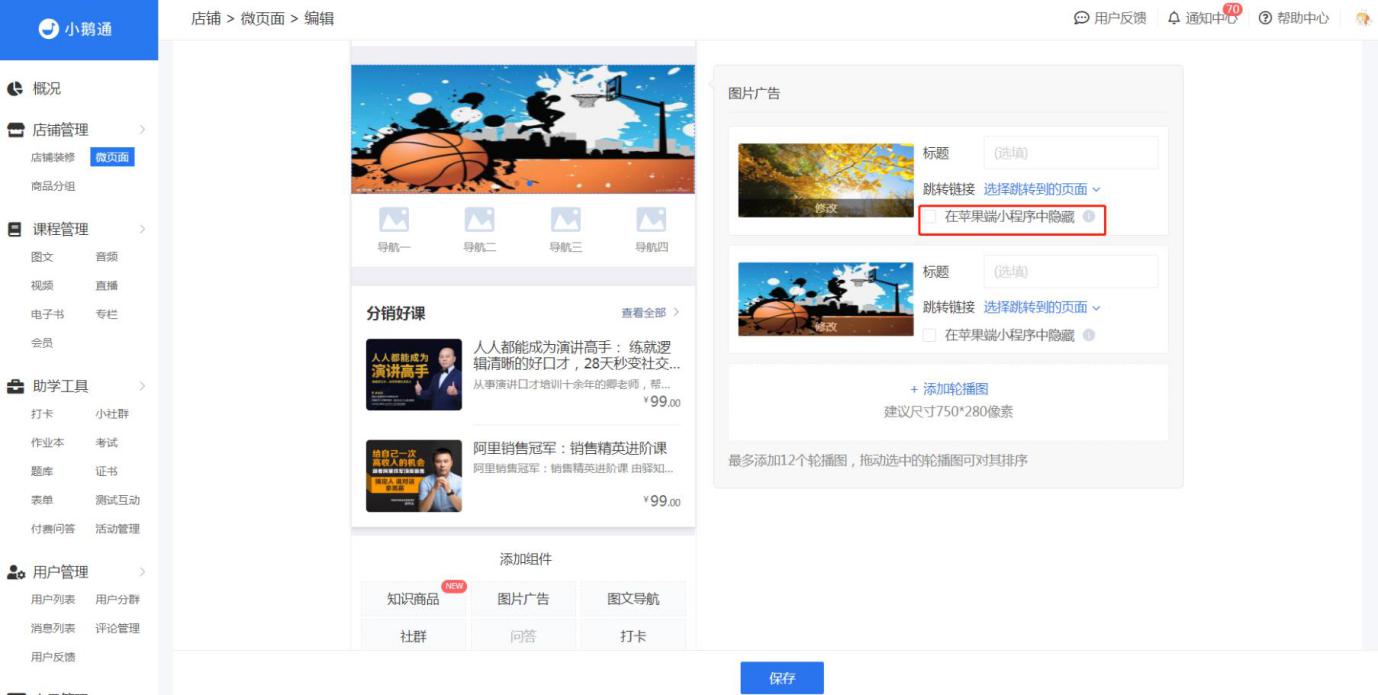Click the 标题 input field for the autumn image

[1071, 153]
